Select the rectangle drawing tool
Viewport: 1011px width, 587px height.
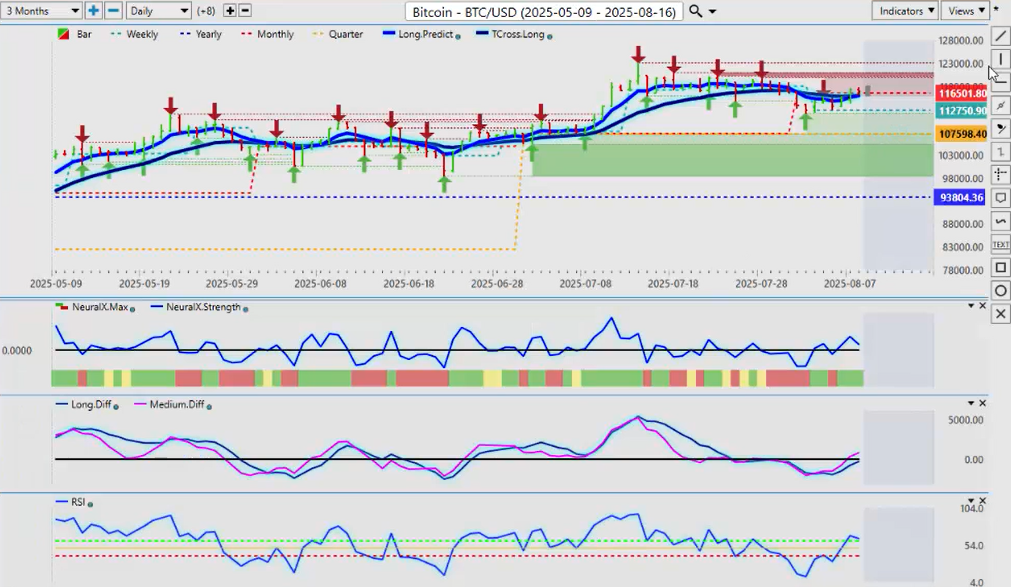click(1001, 268)
